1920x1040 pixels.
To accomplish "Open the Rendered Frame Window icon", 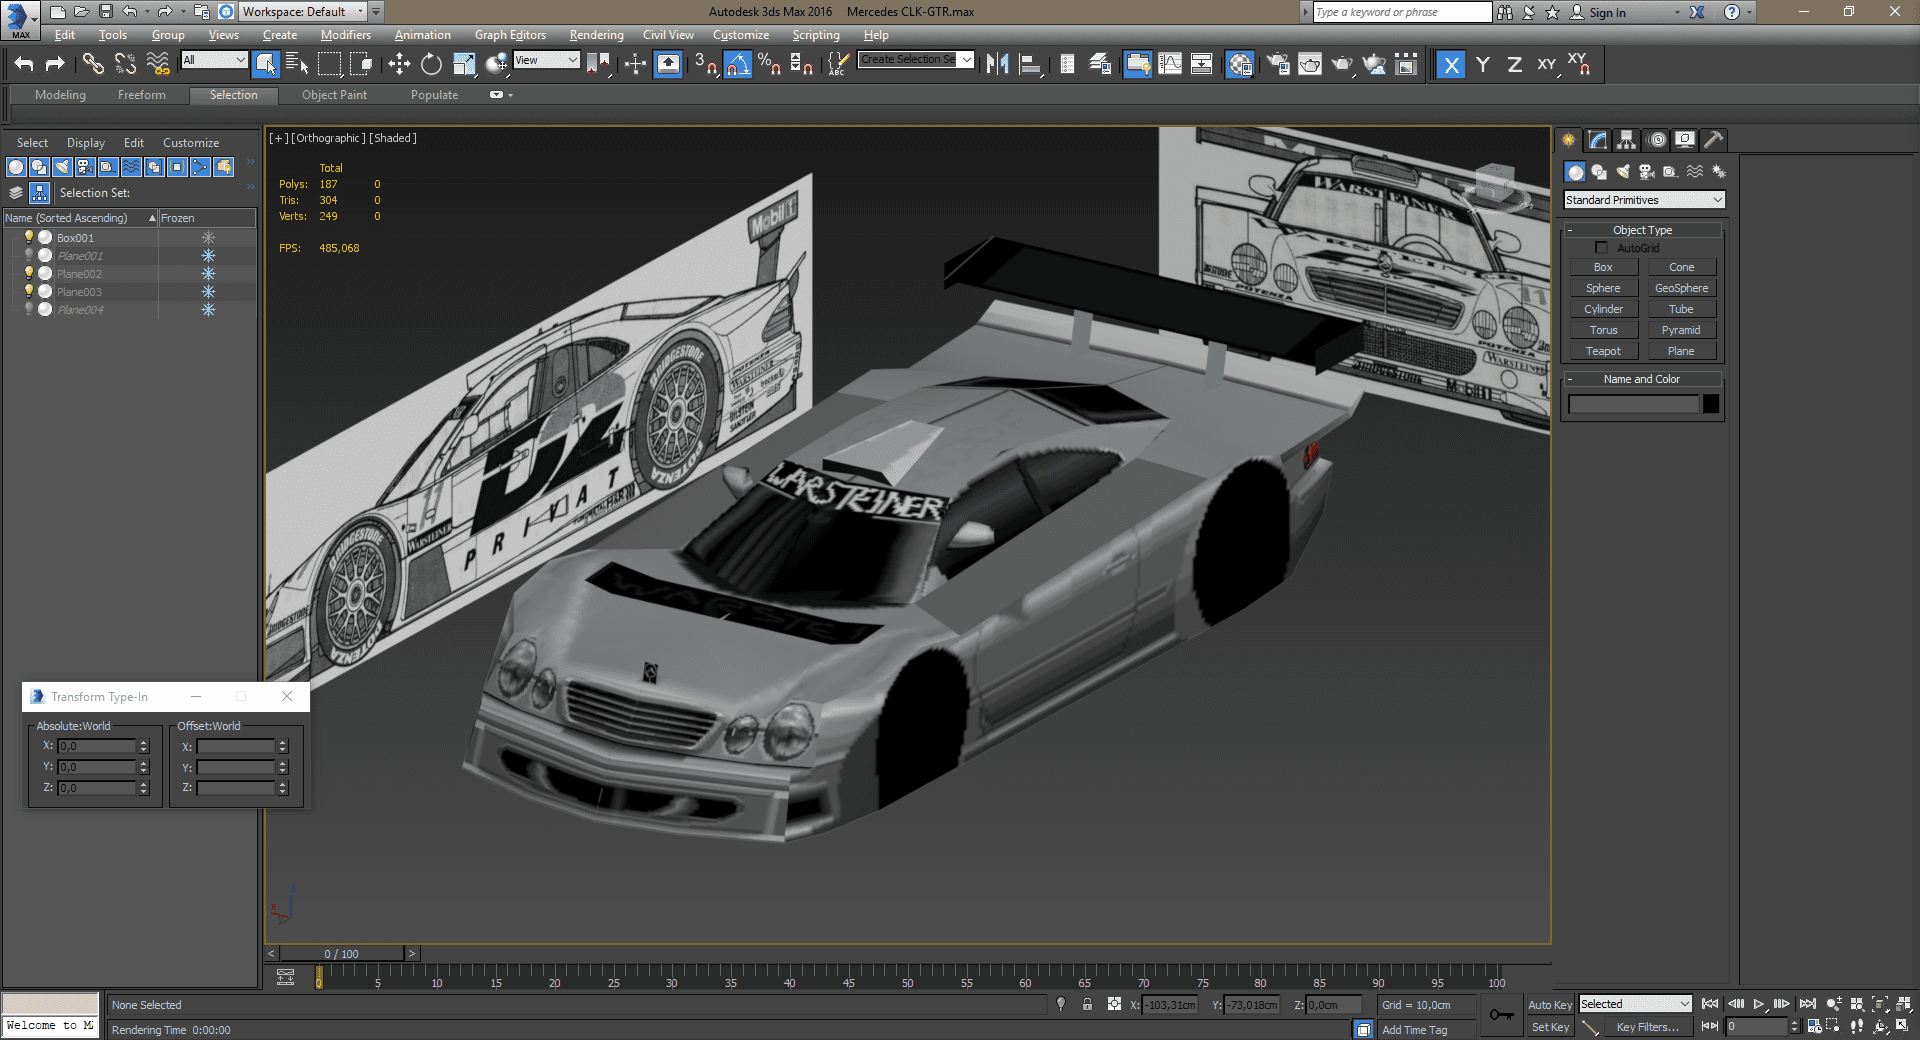I will (x=1310, y=64).
